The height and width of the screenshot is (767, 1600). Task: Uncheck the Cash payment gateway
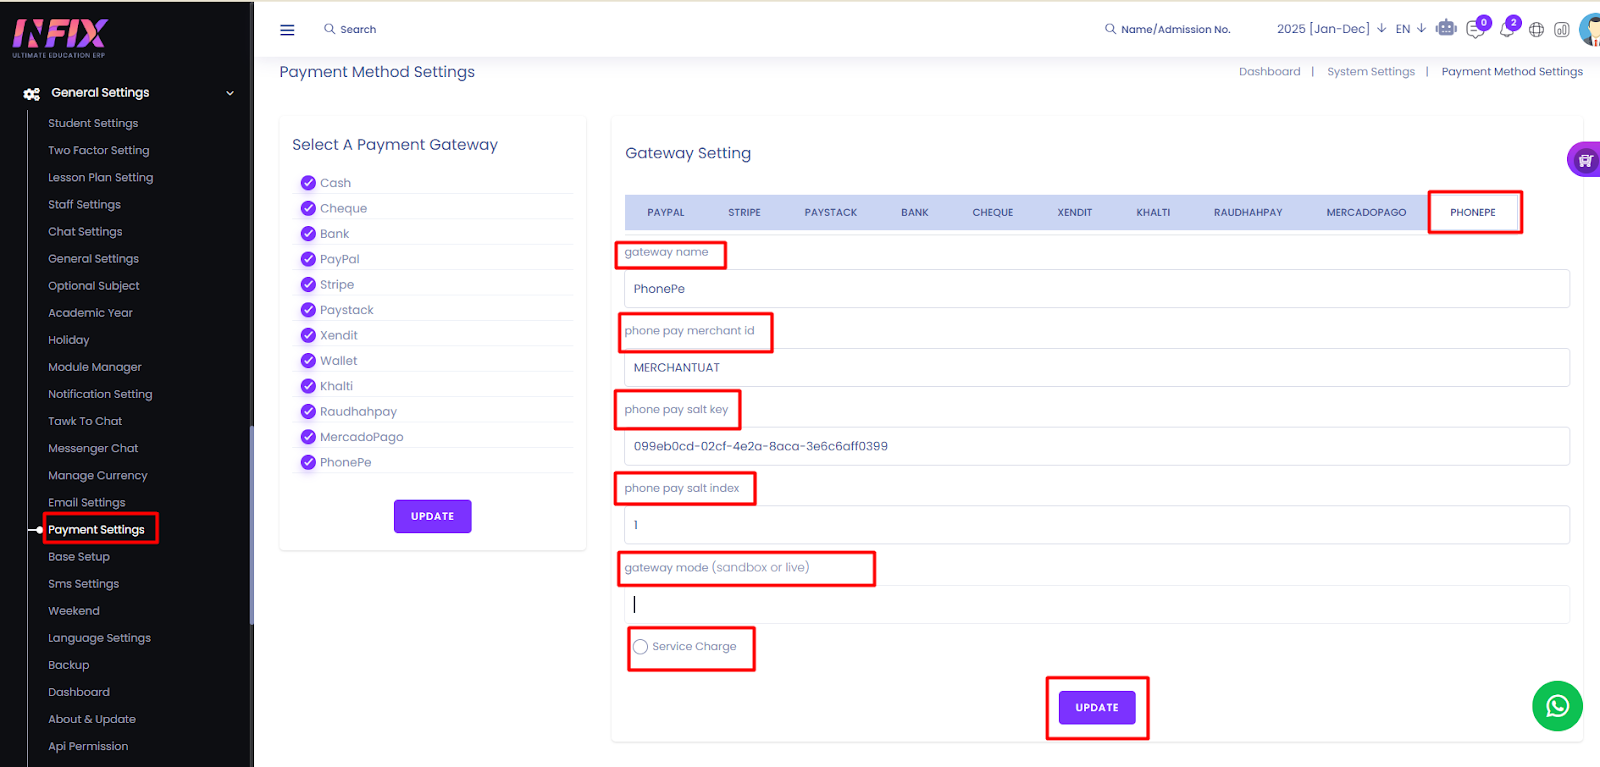click(308, 182)
